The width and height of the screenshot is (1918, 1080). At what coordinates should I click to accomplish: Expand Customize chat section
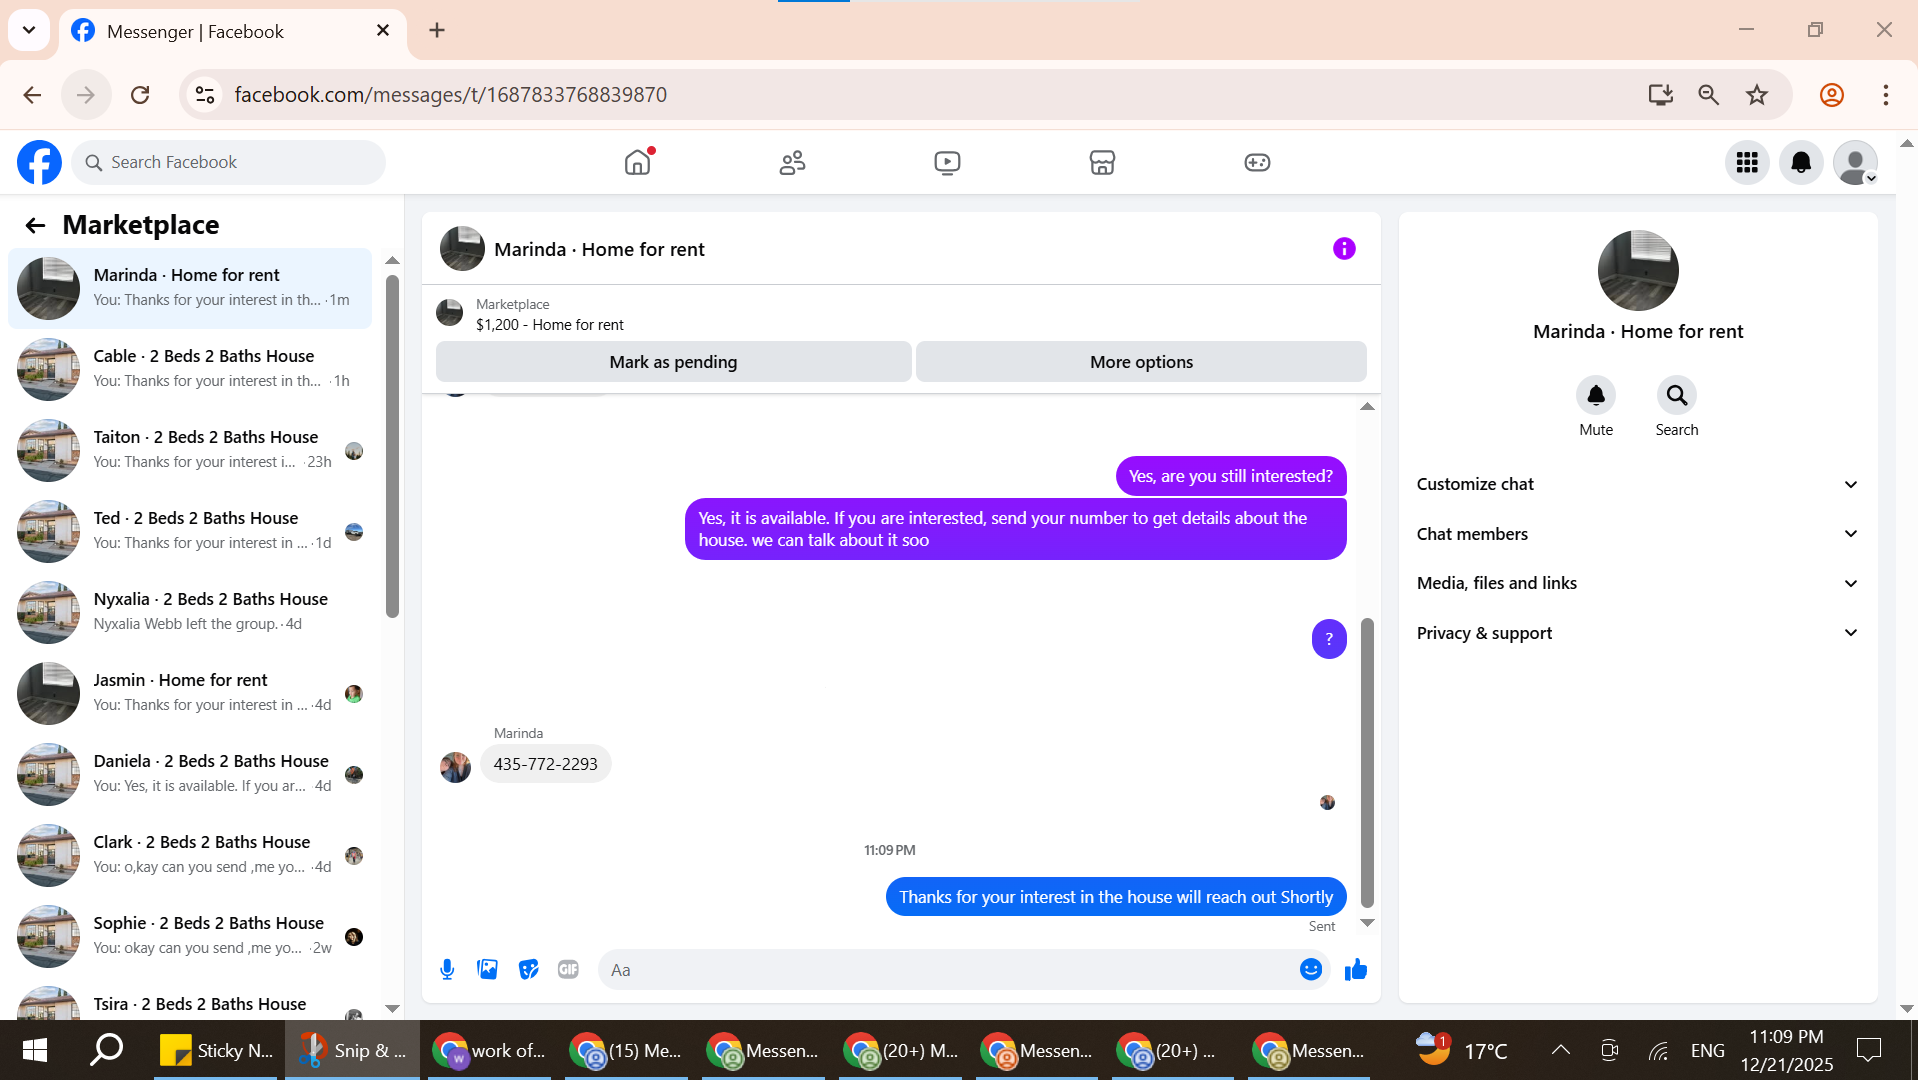point(1637,484)
